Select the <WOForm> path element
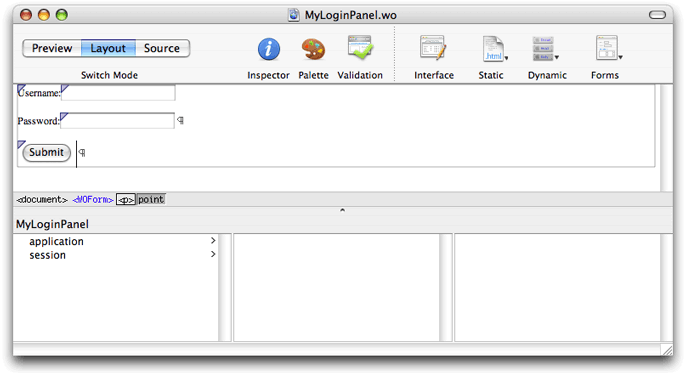Viewport: 686px width, 378px height. pyautogui.click(x=93, y=200)
